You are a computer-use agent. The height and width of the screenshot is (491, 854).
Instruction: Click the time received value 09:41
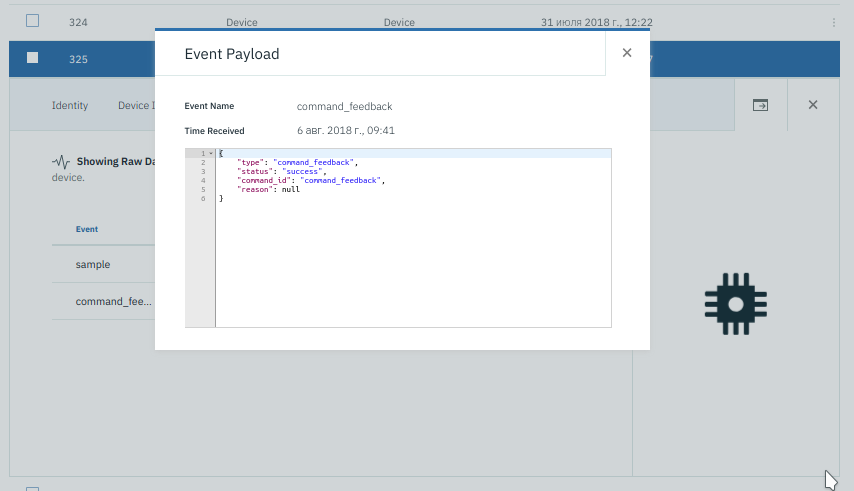coord(345,130)
